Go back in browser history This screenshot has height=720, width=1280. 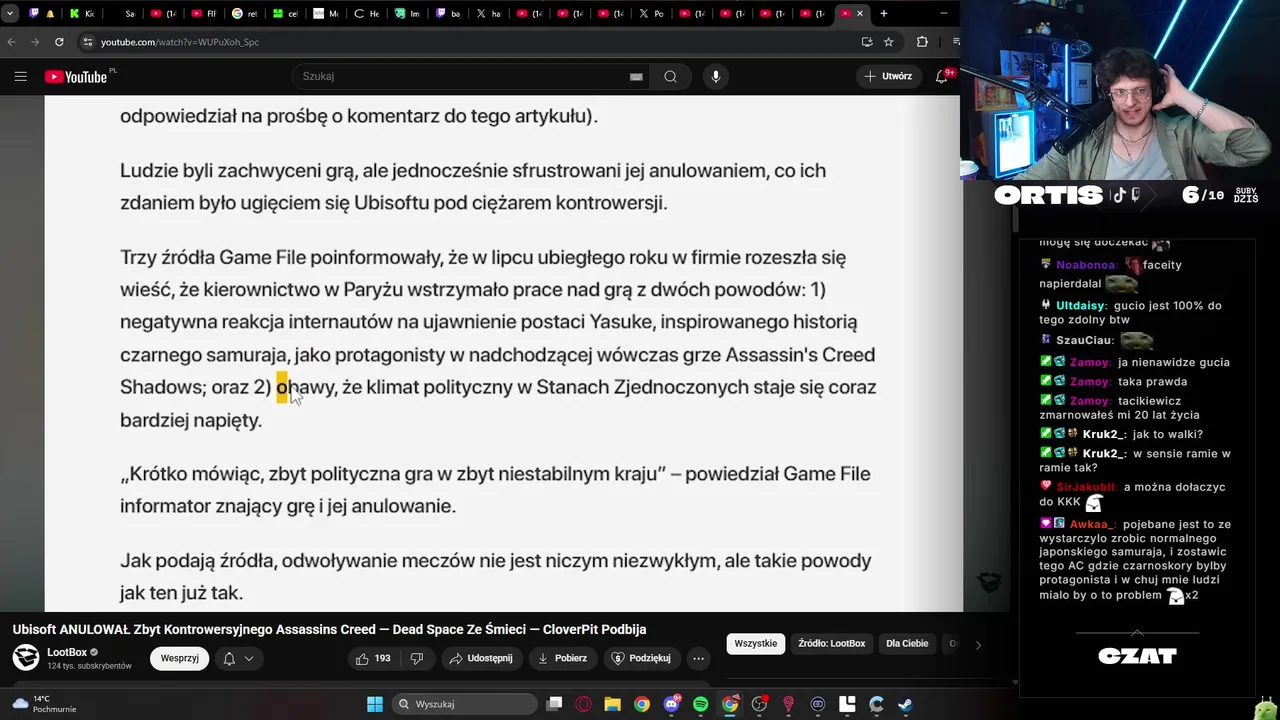pyautogui.click(x=11, y=42)
